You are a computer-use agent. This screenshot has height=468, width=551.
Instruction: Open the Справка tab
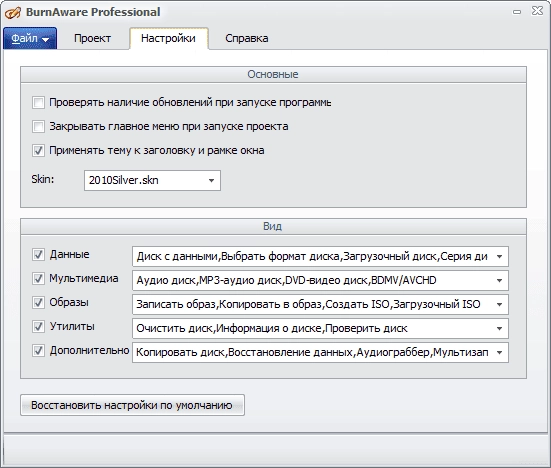(x=247, y=38)
